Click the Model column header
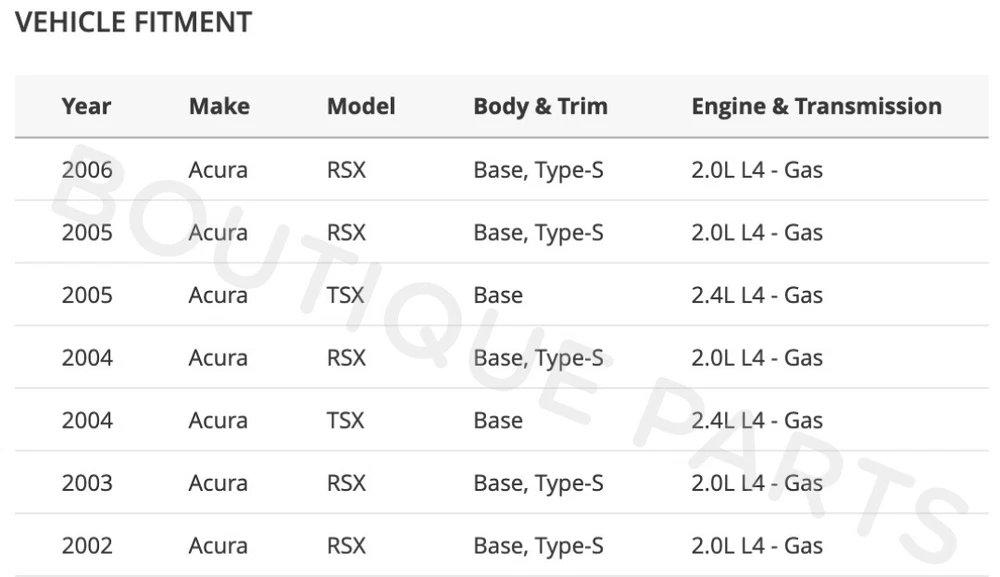Screen dimensions: 1000x577 coord(361,106)
